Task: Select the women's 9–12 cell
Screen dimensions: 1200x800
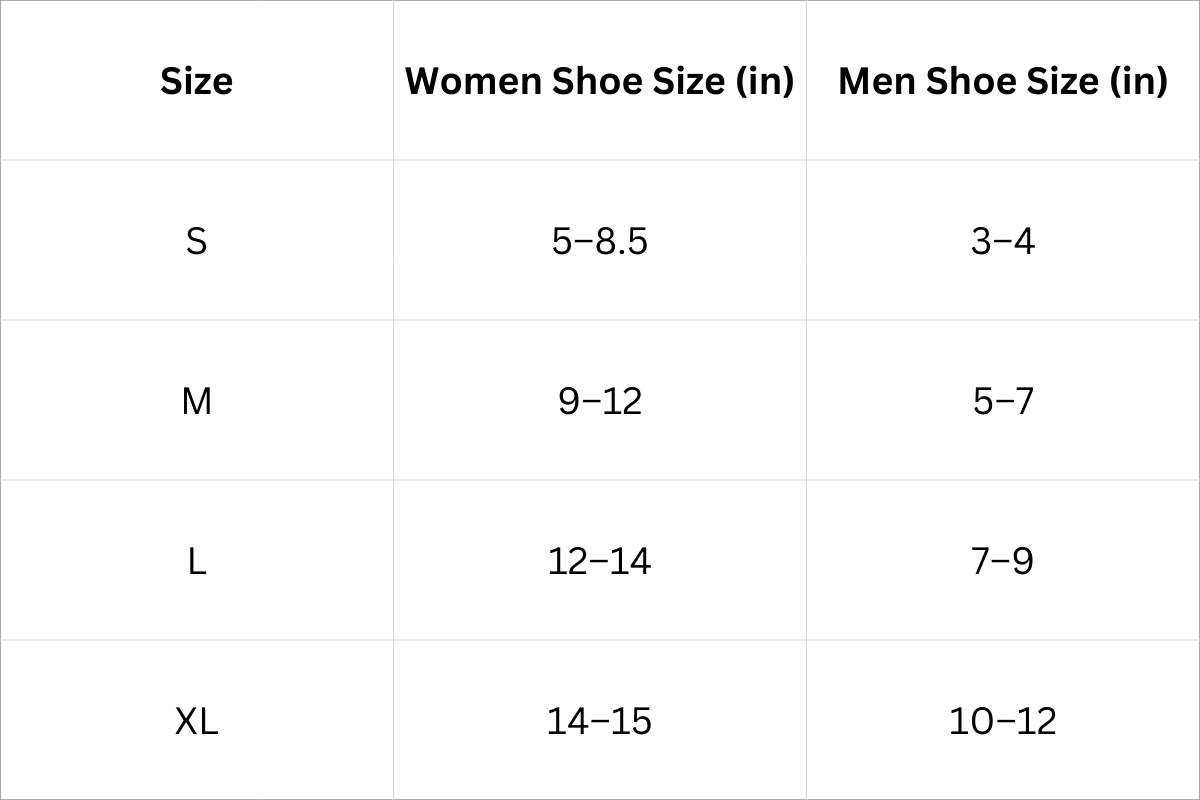Action: click(x=599, y=401)
